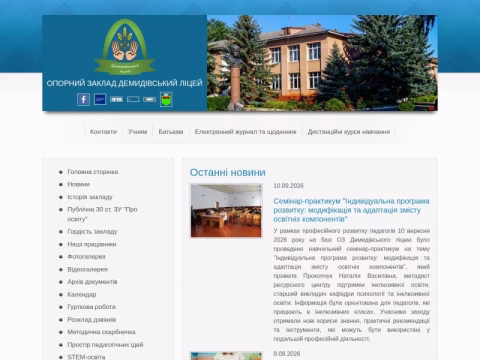Open the Facebook icon in the header
The width and height of the screenshot is (480, 360).
(83, 99)
